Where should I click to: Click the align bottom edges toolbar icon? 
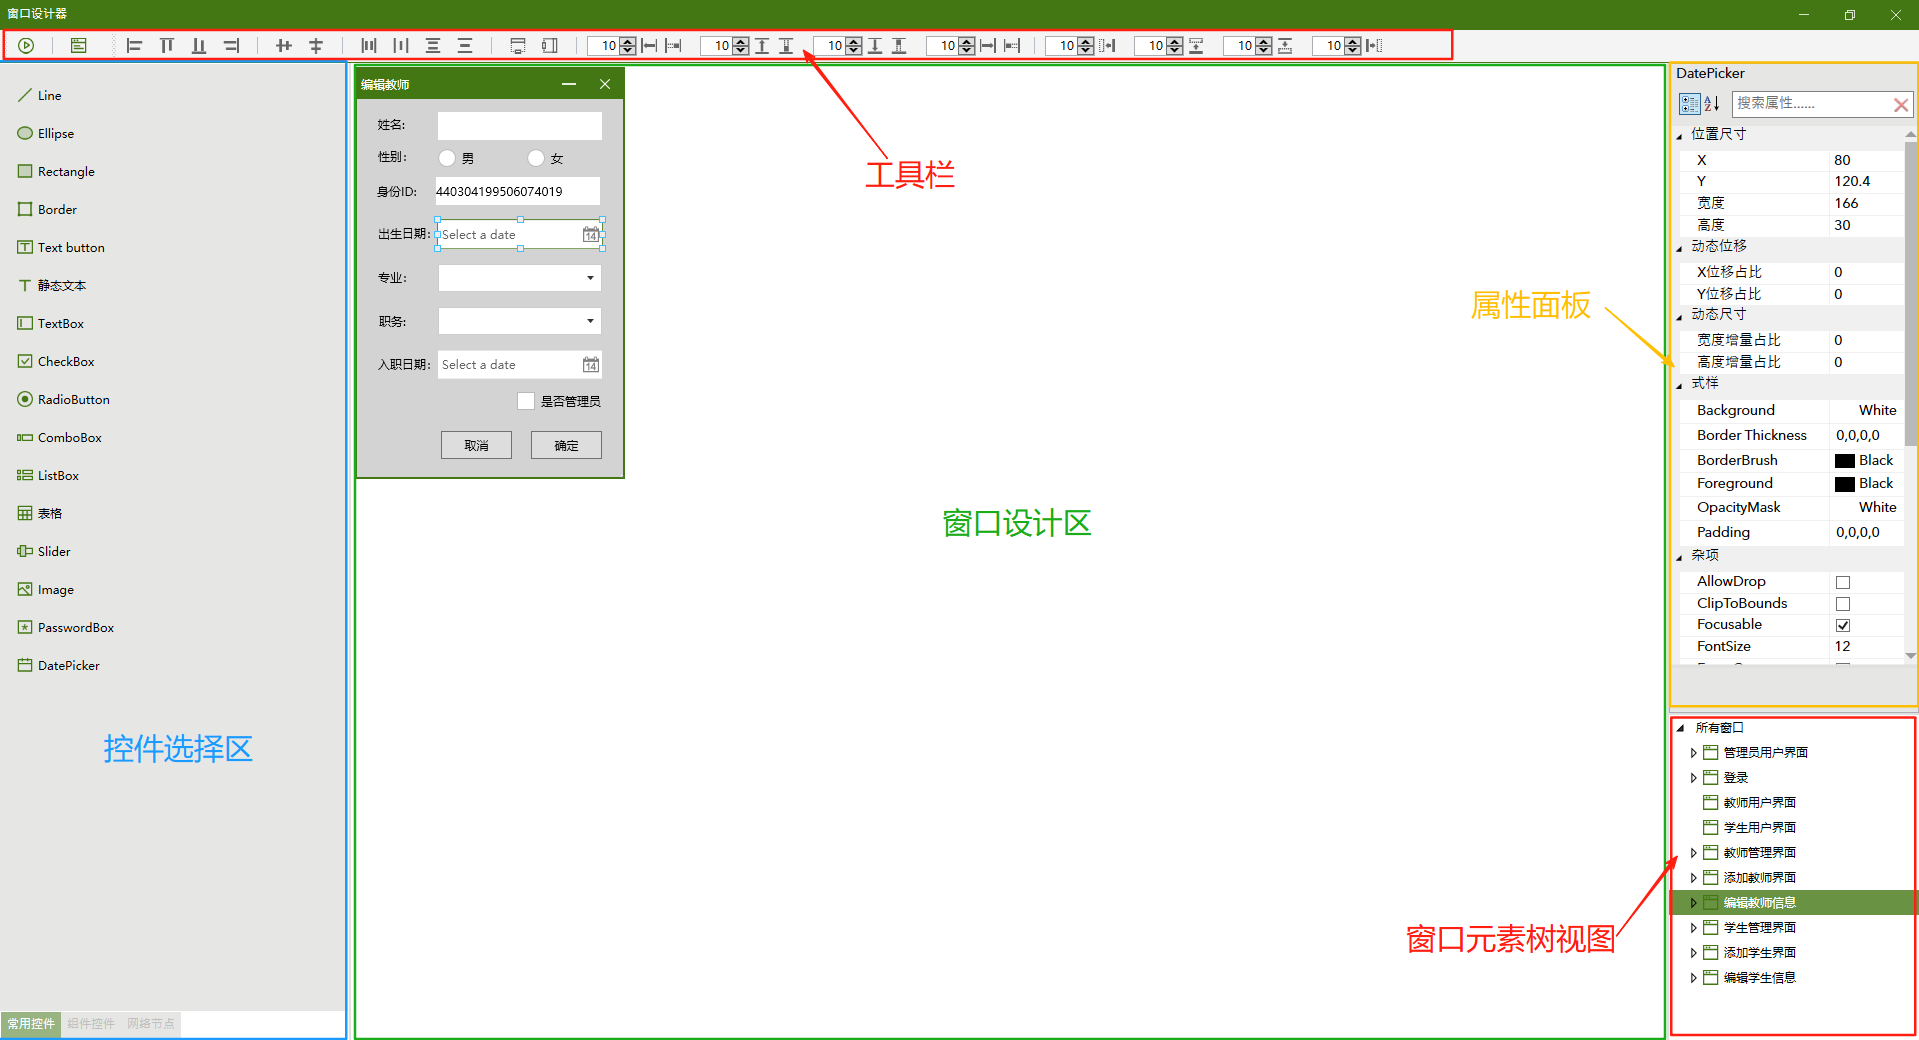tap(199, 45)
